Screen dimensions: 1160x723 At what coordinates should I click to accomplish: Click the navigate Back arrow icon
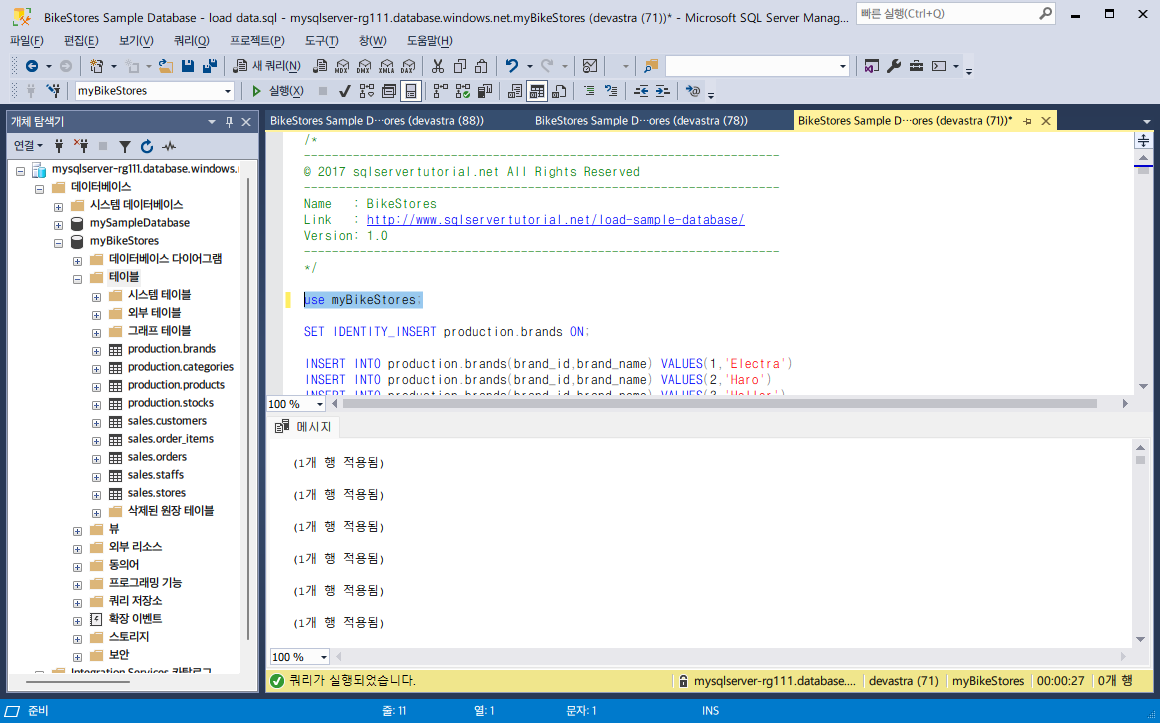pos(32,67)
